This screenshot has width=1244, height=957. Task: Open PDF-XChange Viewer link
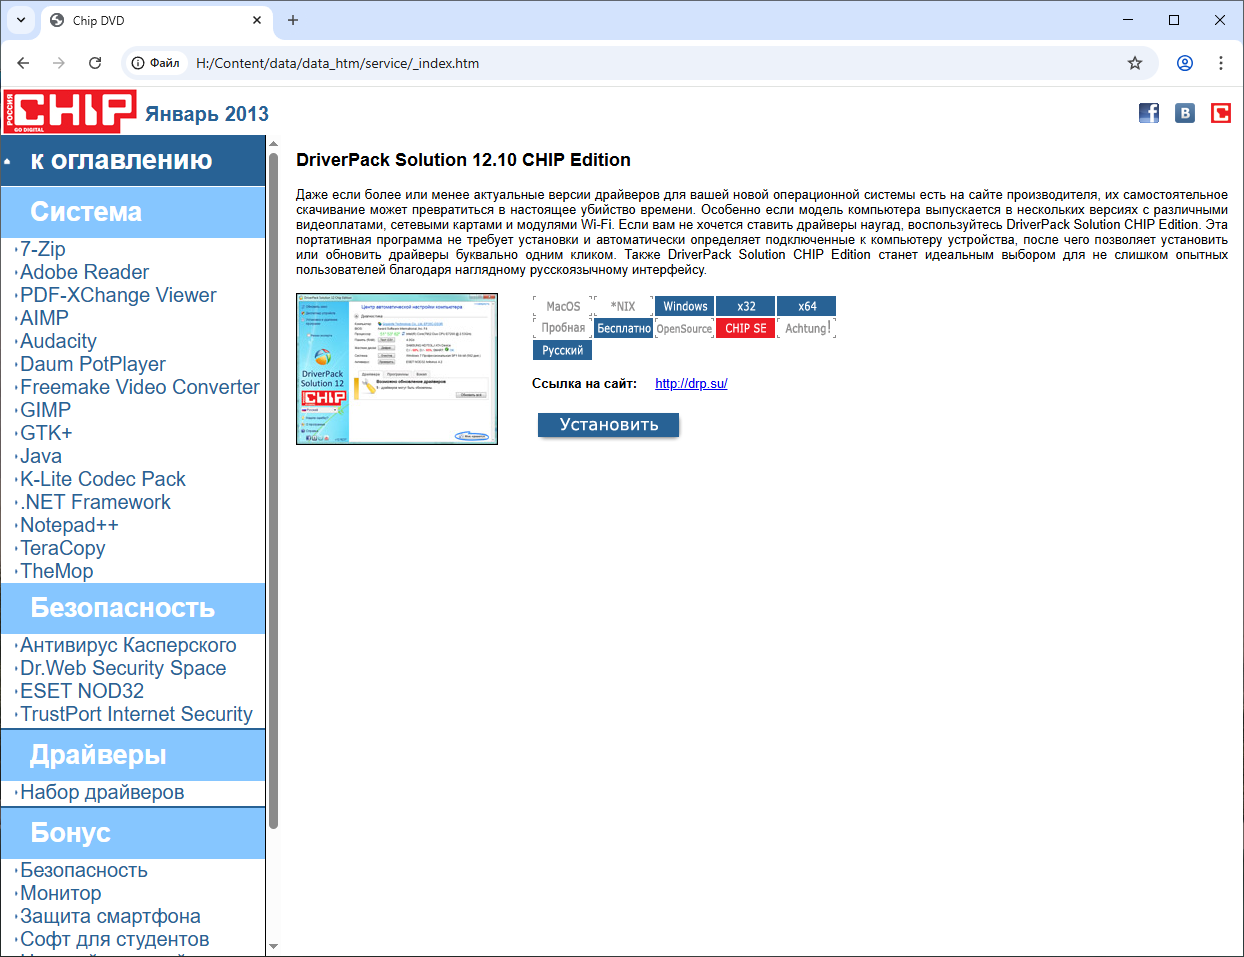118,295
